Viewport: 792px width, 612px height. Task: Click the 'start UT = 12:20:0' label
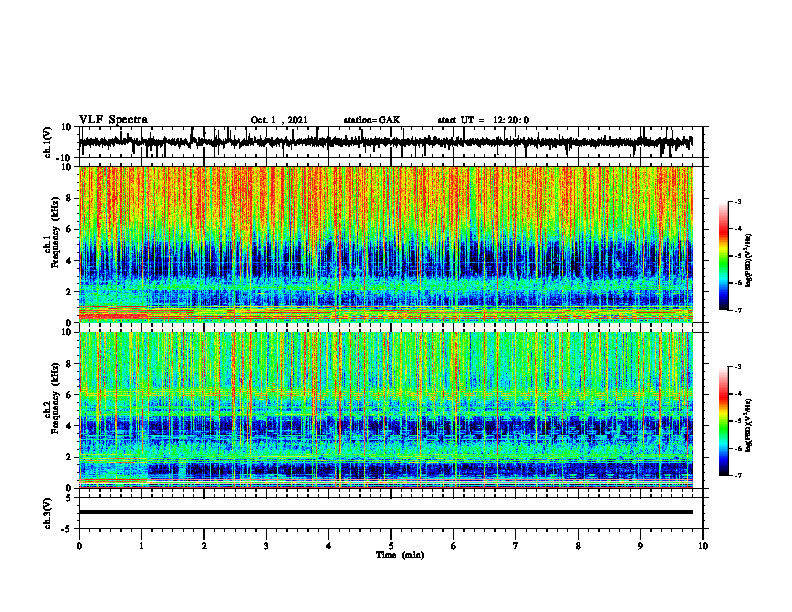pos(483,120)
